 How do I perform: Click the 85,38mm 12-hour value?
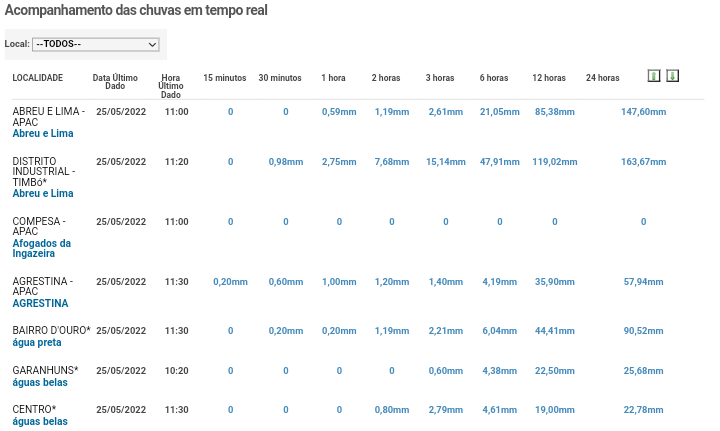coord(555,112)
